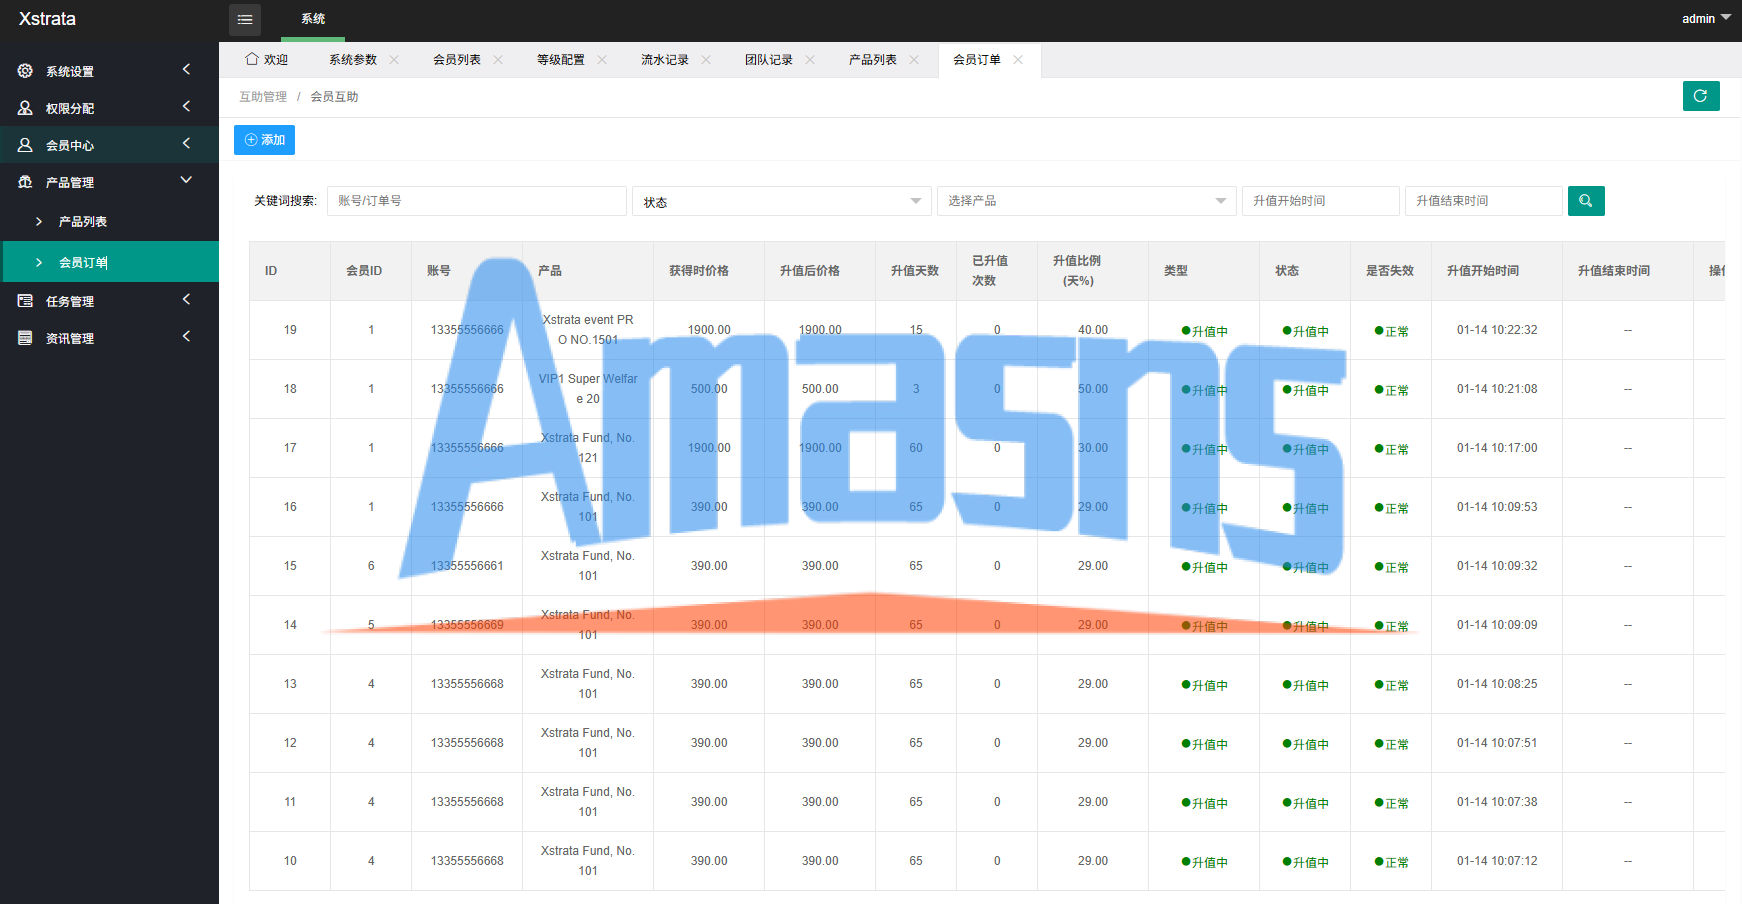The height and width of the screenshot is (904, 1742).
Task: Expand the 系统设置 sidebar chevron
Action: click(186, 69)
